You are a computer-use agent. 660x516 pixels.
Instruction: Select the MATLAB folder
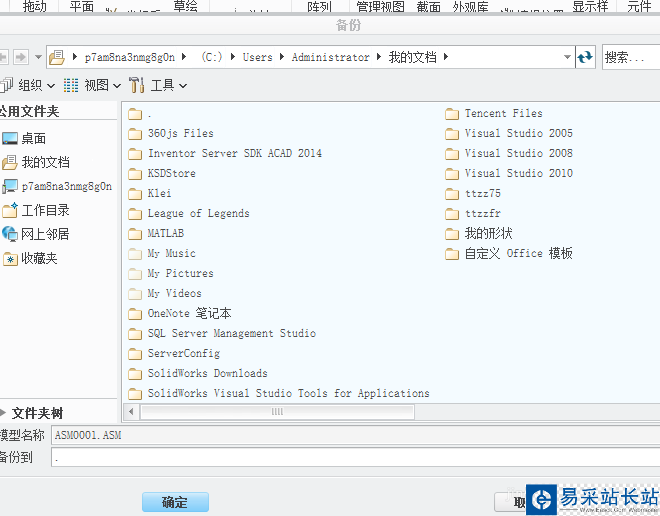tap(156, 234)
